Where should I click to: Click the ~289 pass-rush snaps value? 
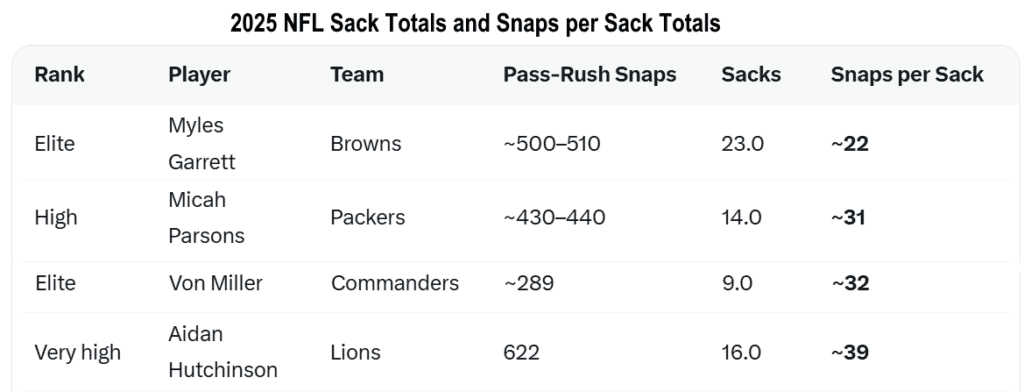[x=529, y=283]
